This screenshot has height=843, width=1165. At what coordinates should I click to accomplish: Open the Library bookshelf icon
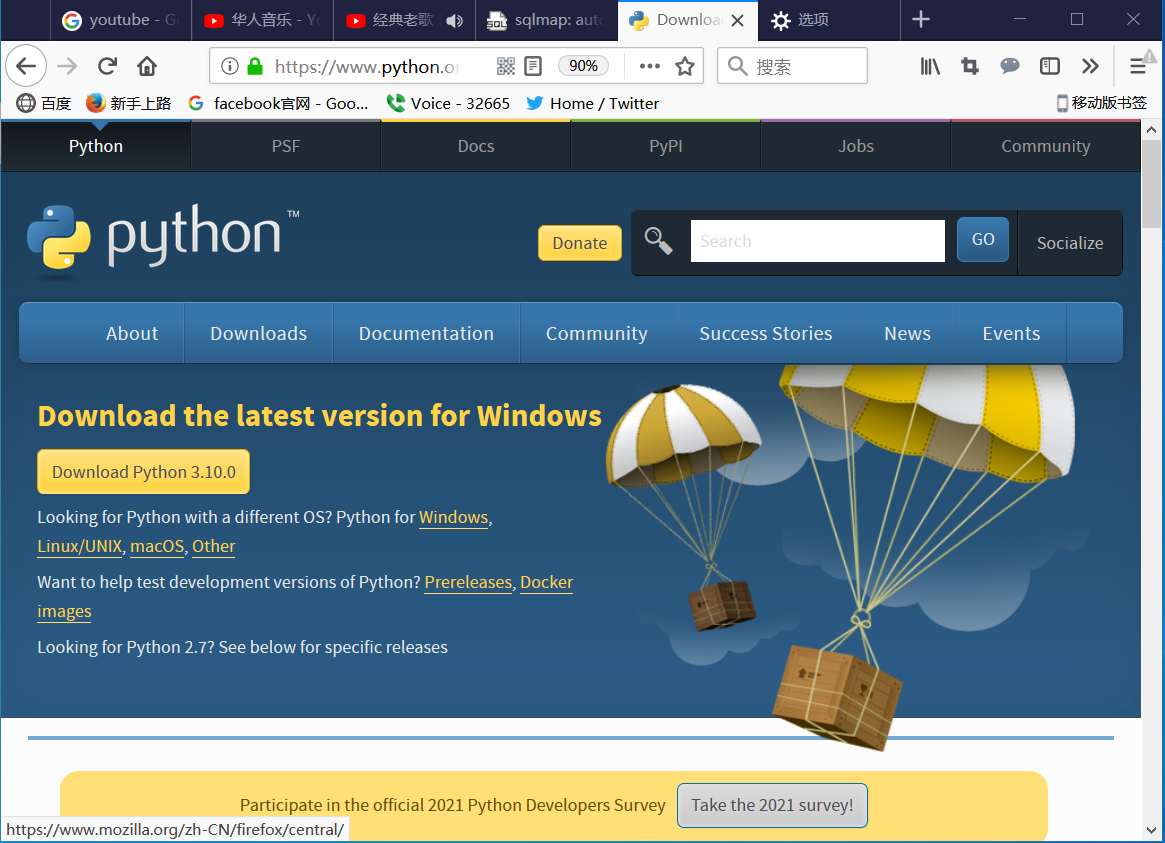click(x=929, y=67)
